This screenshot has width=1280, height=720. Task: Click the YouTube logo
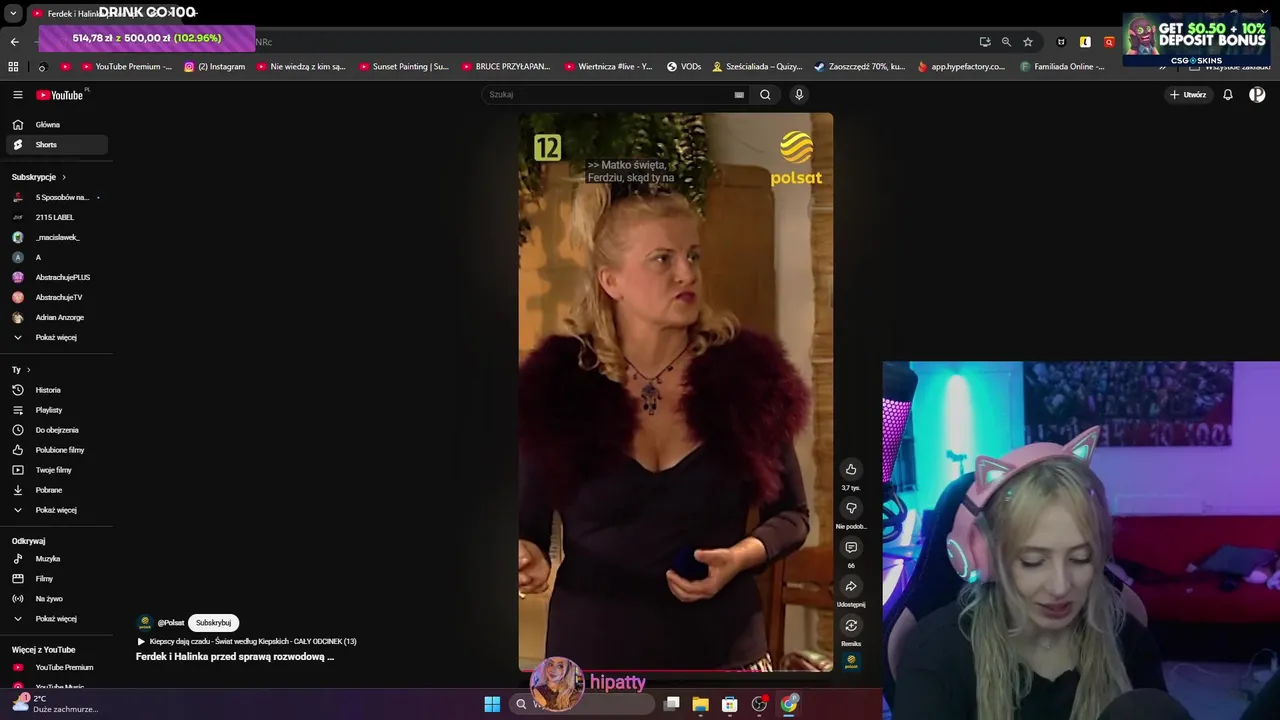click(60, 95)
